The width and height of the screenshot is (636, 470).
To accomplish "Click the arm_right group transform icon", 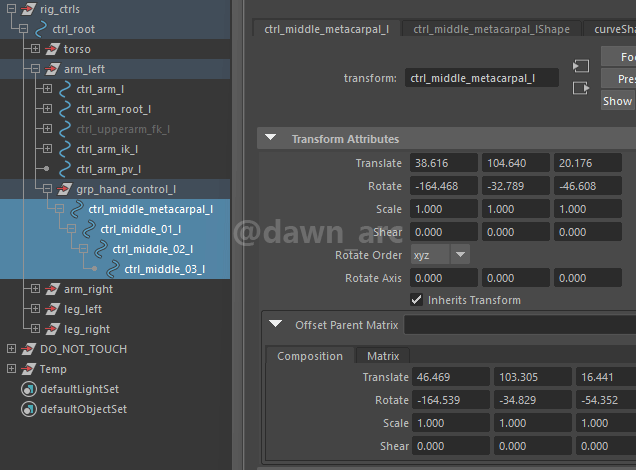I will point(52,289).
